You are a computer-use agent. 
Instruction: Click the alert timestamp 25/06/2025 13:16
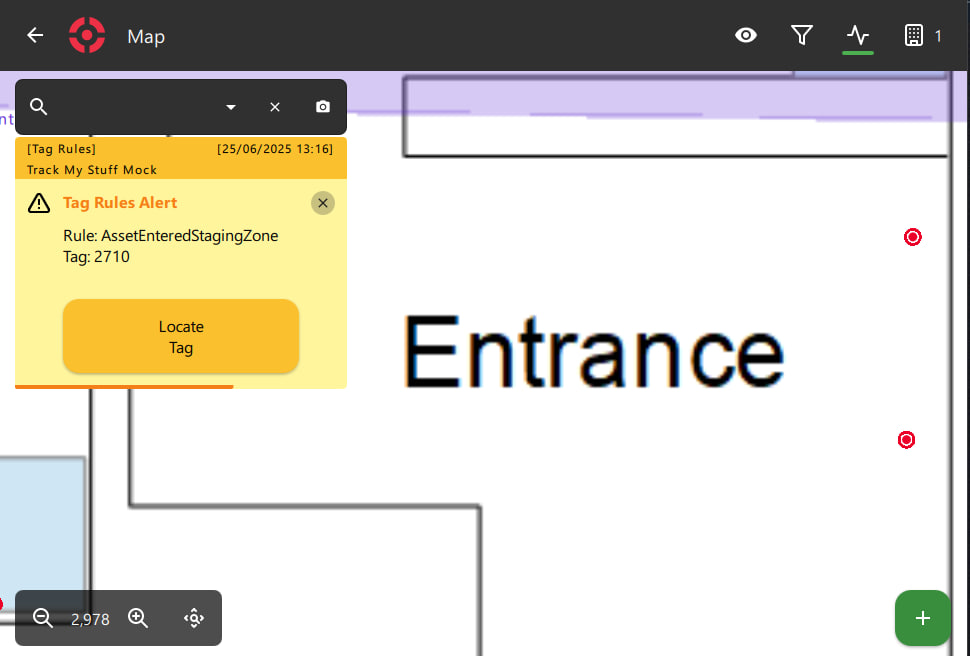pos(275,149)
